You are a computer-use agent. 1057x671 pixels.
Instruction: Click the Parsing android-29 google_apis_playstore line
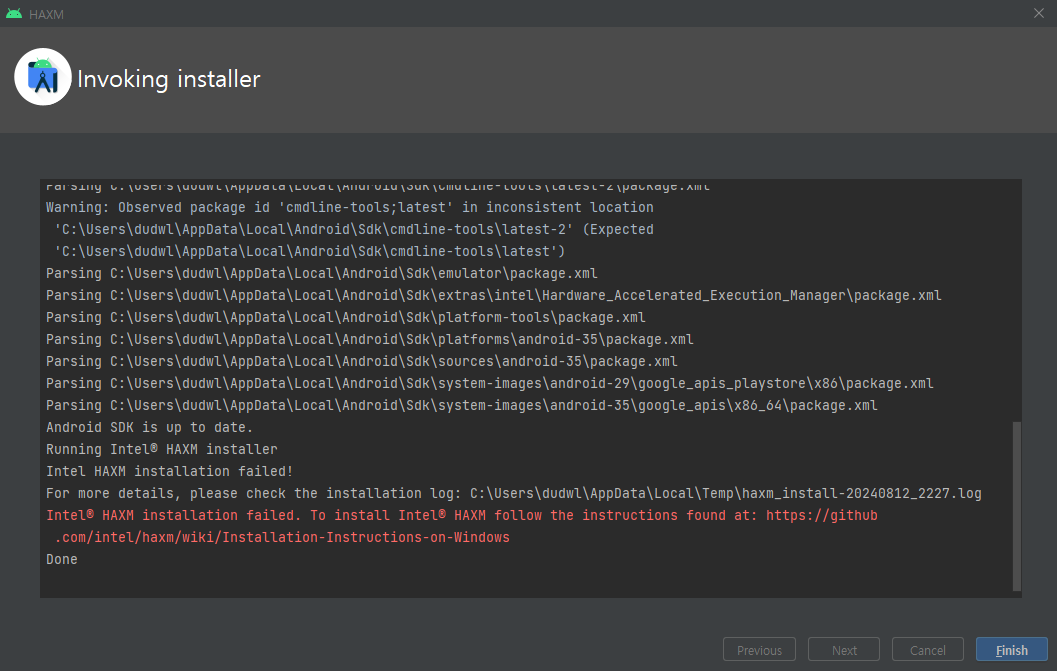point(489,383)
